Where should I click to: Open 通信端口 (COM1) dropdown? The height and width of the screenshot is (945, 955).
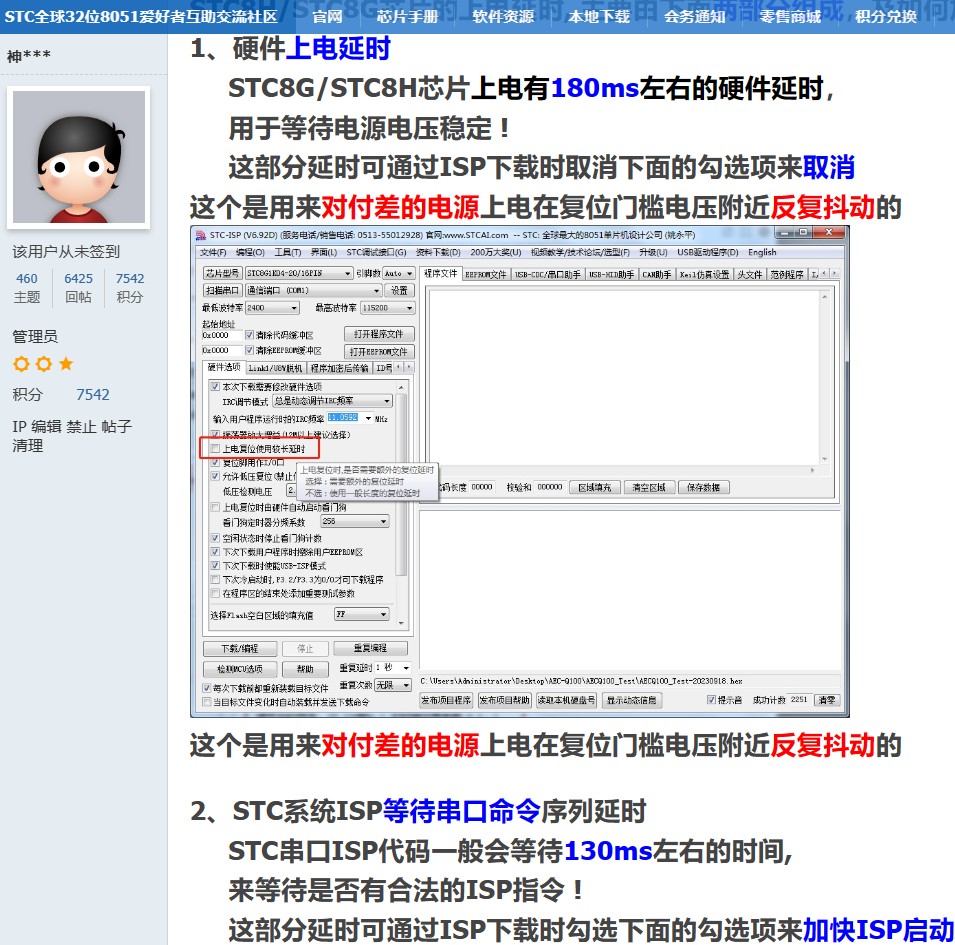pos(314,290)
